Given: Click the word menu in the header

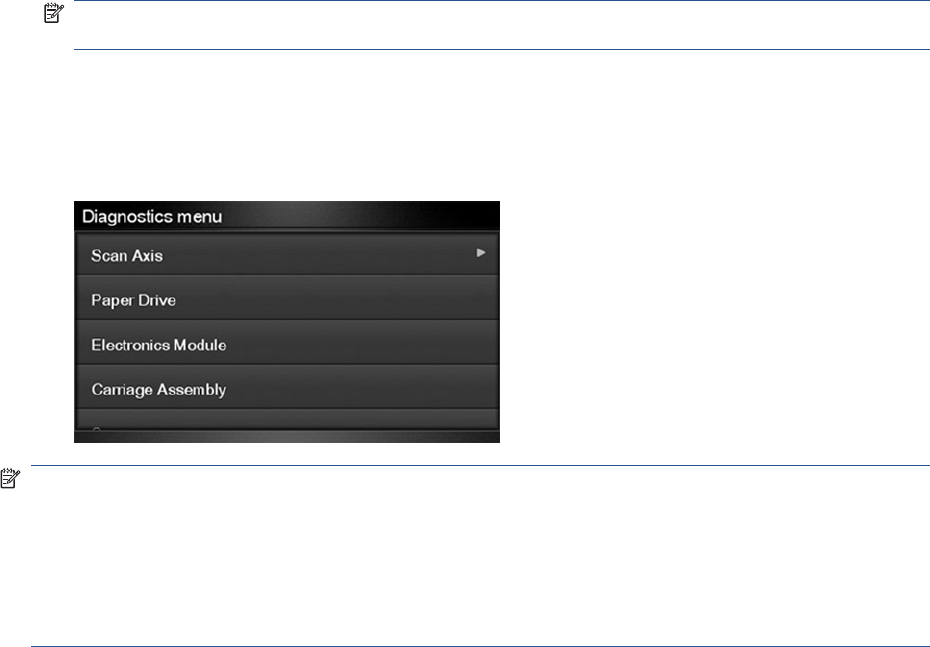Looking at the screenshot, I should pos(200,217).
